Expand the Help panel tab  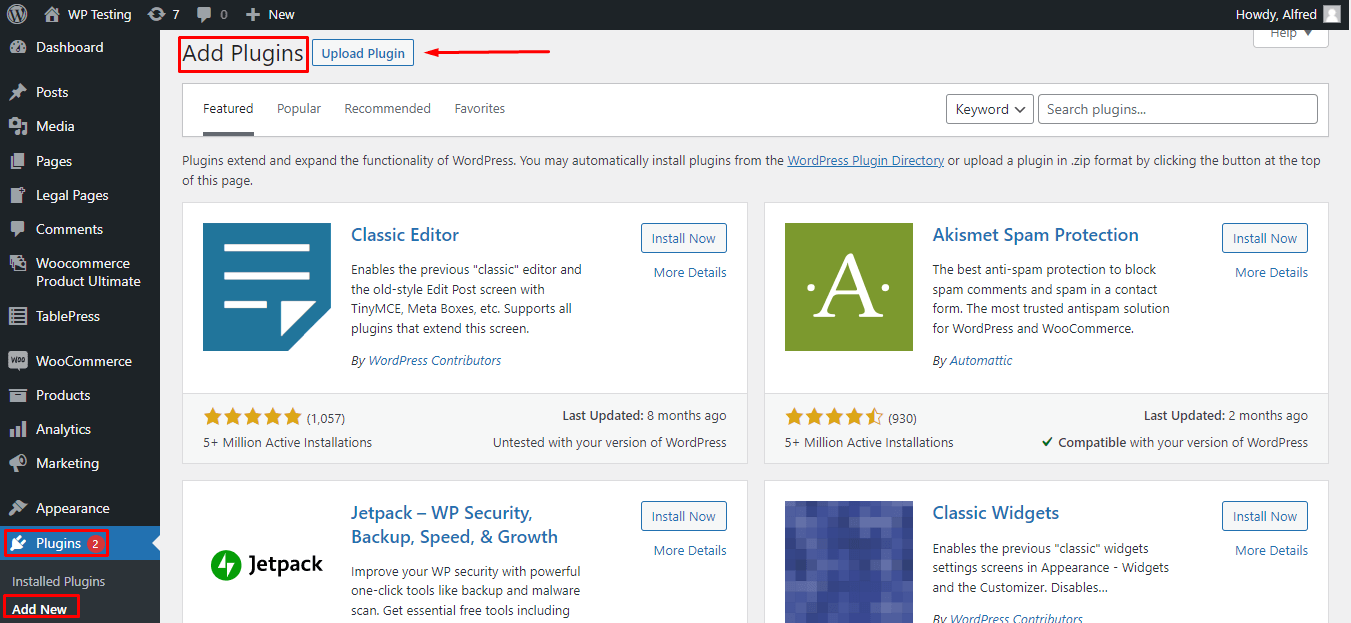(x=1291, y=35)
